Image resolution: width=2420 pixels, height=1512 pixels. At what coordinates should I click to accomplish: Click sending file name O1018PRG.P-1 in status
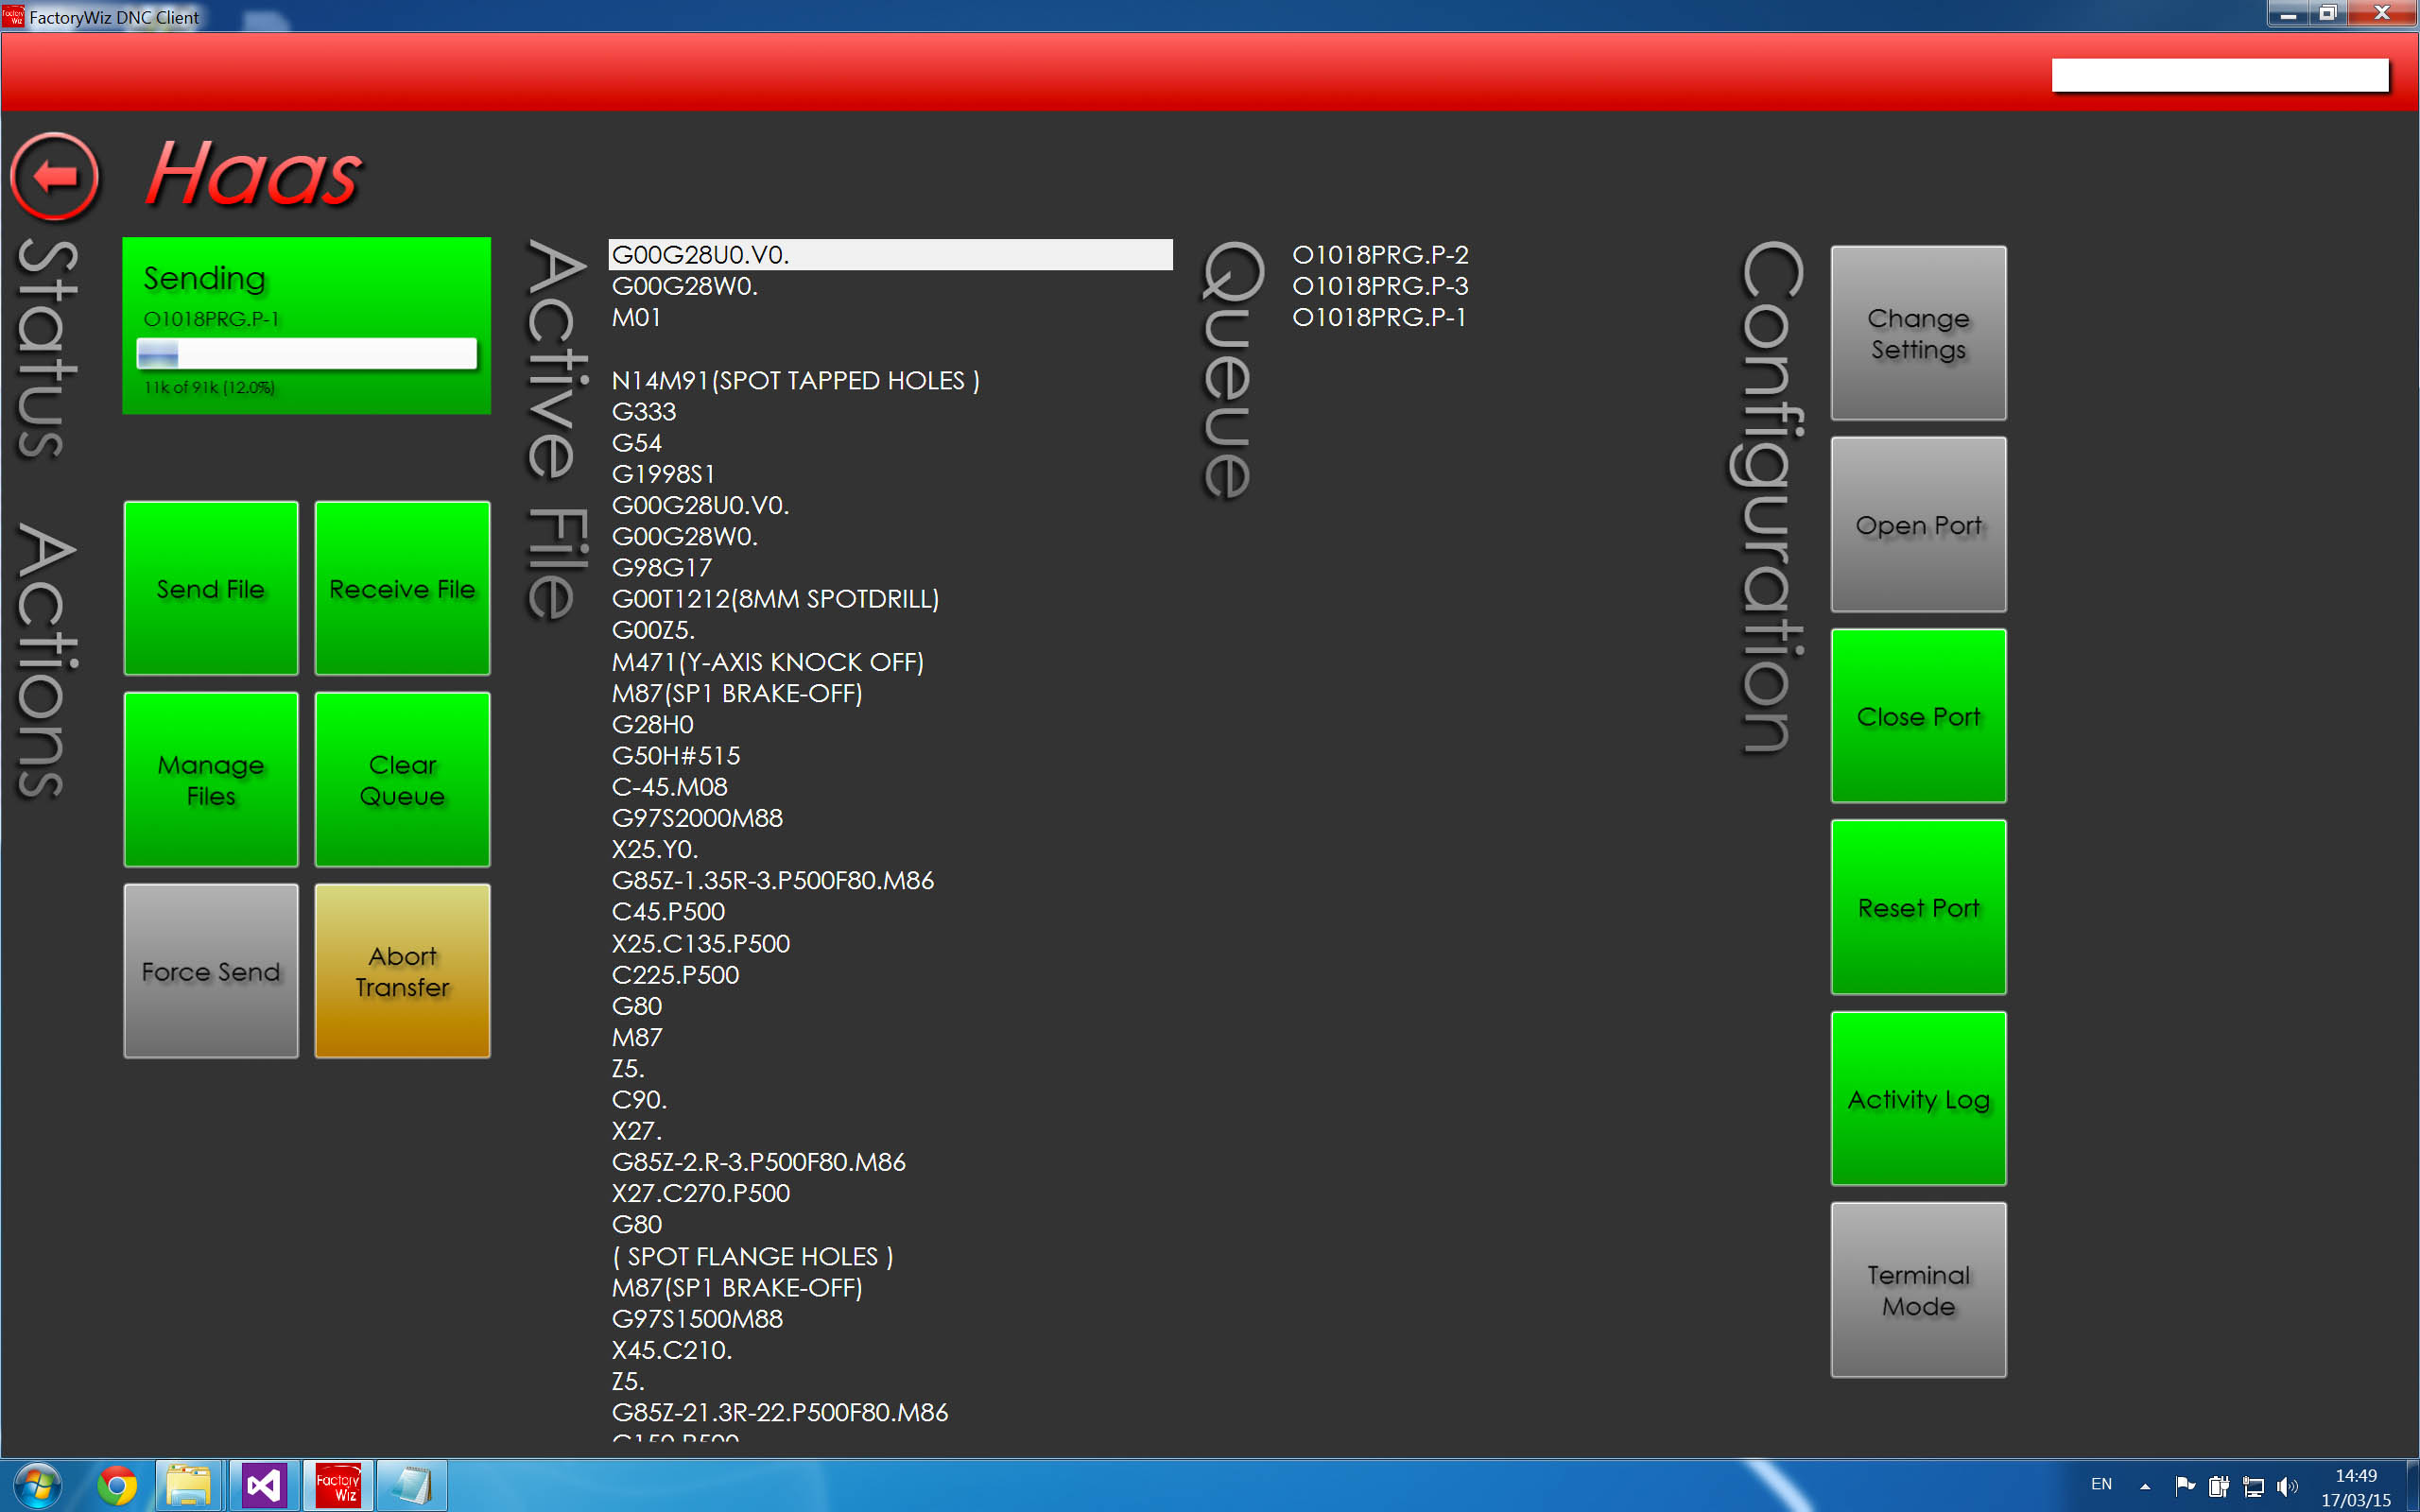[x=211, y=319]
